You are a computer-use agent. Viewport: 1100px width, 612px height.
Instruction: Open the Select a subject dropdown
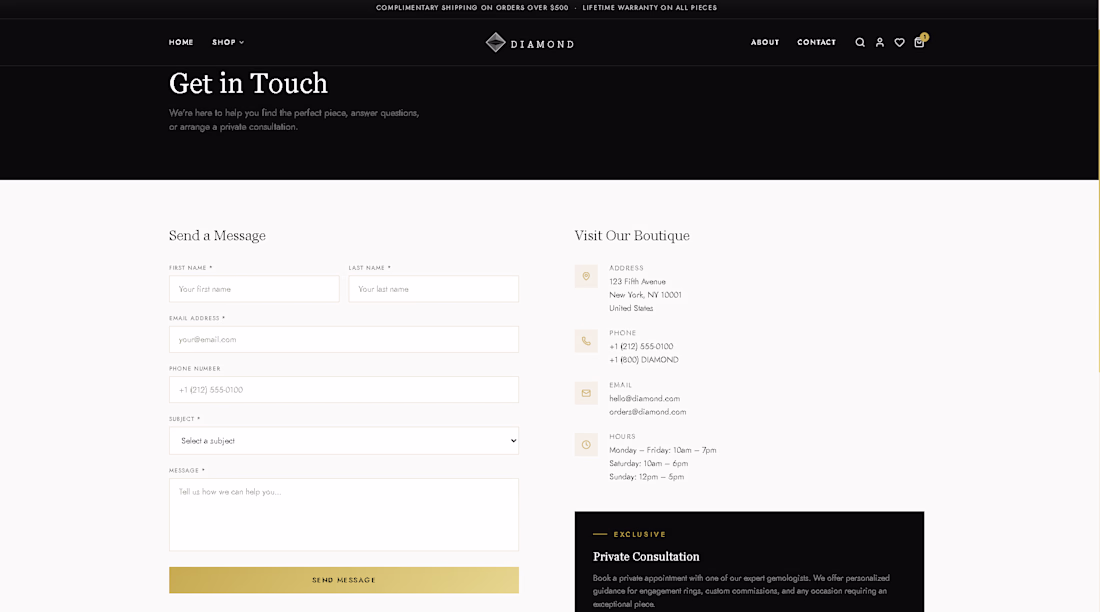coord(344,441)
